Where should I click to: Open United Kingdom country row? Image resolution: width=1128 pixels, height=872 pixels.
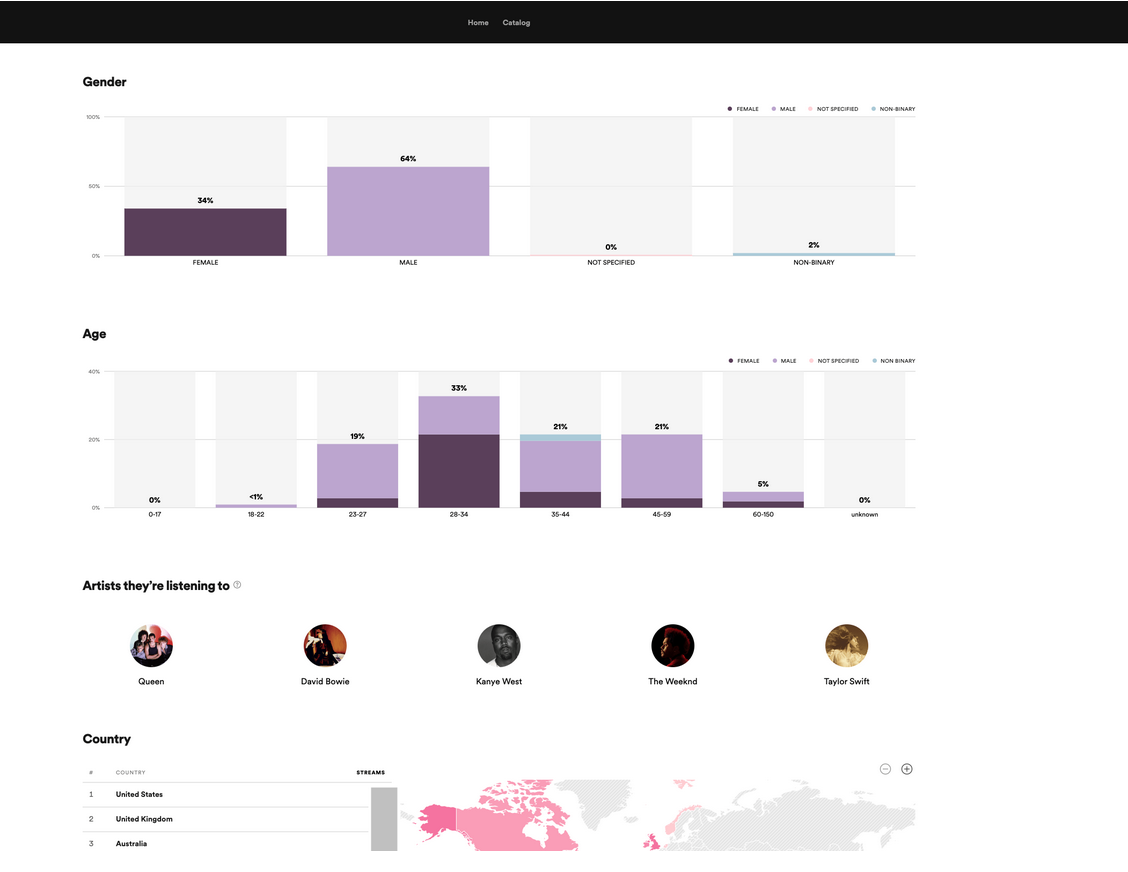click(144, 819)
